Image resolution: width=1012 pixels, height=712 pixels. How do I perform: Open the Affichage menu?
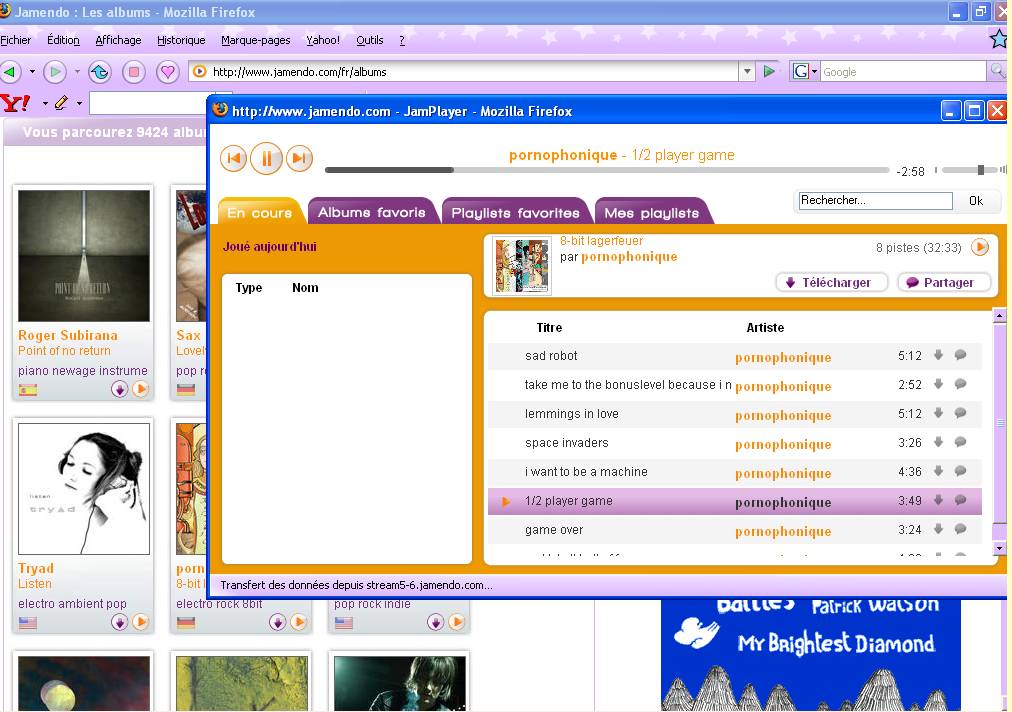pos(118,40)
